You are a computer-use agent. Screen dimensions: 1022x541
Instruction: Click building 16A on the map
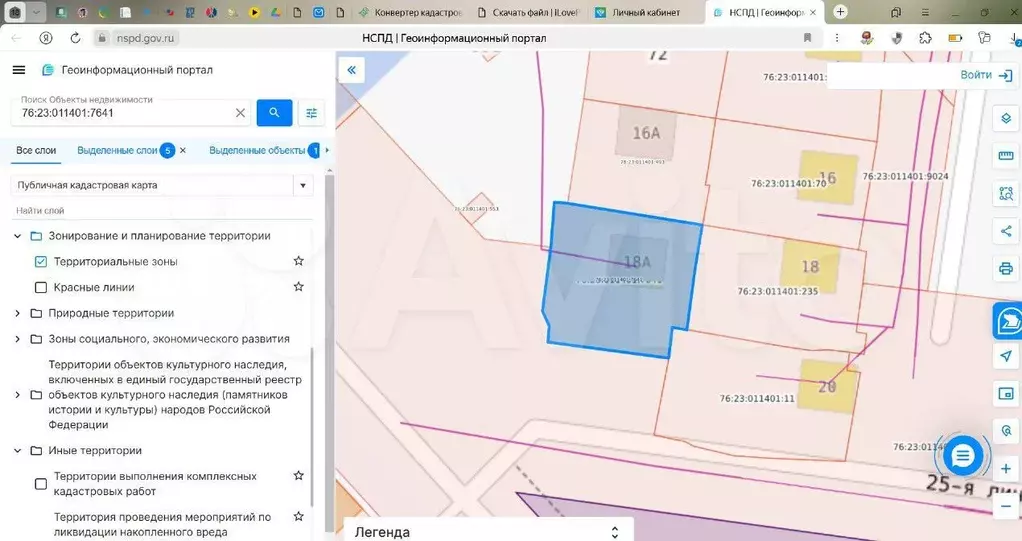pyautogui.click(x=646, y=132)
